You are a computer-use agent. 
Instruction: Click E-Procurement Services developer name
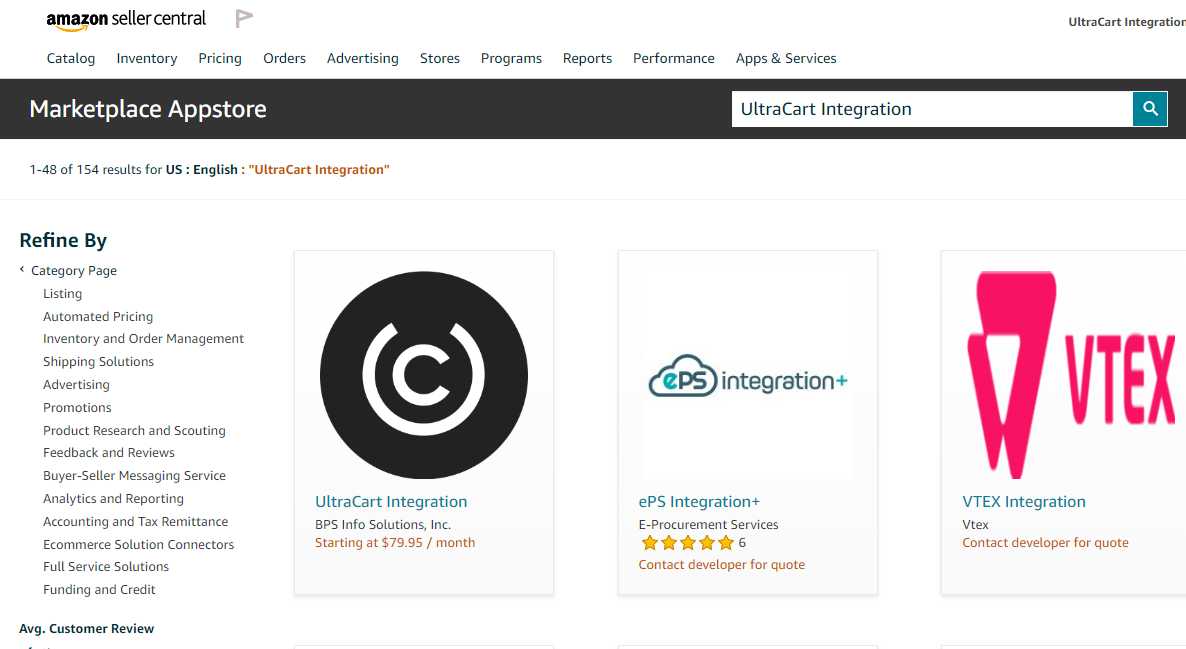[708, 524]
